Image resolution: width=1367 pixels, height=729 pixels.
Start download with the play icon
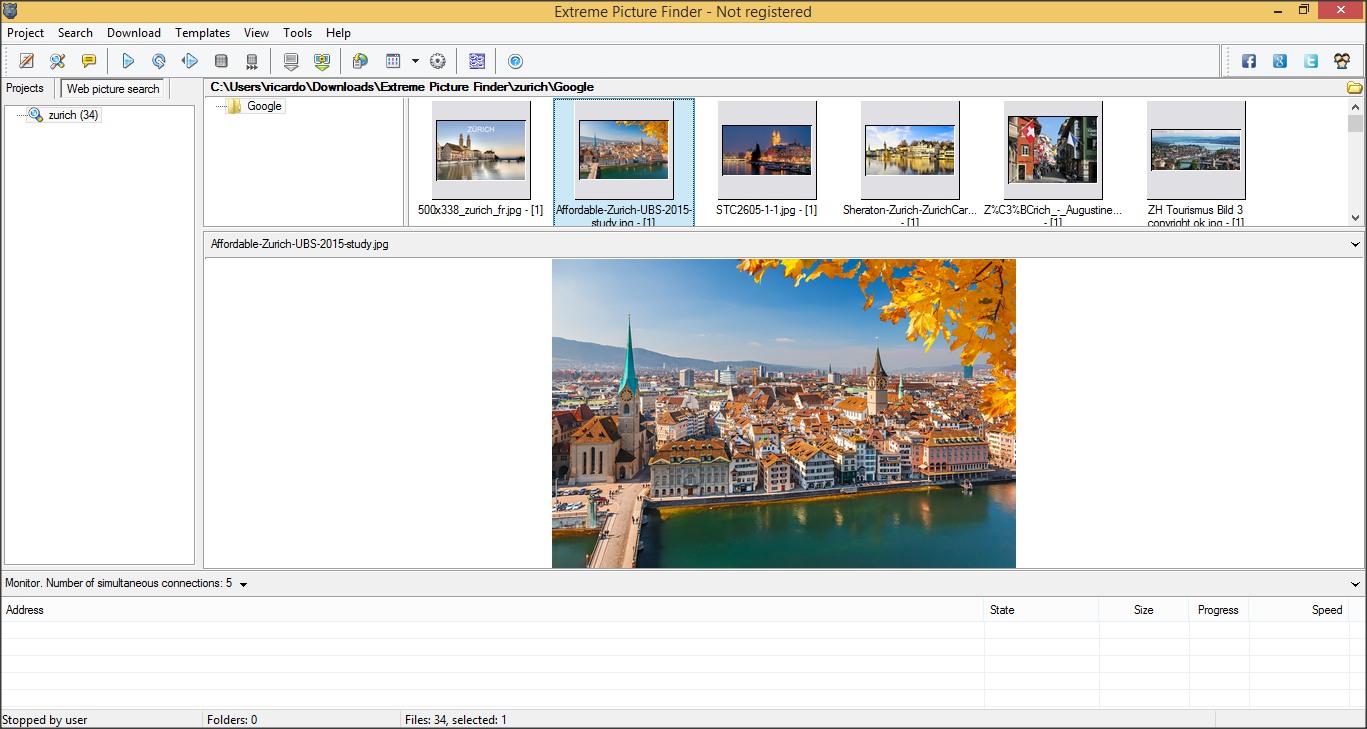128,61
